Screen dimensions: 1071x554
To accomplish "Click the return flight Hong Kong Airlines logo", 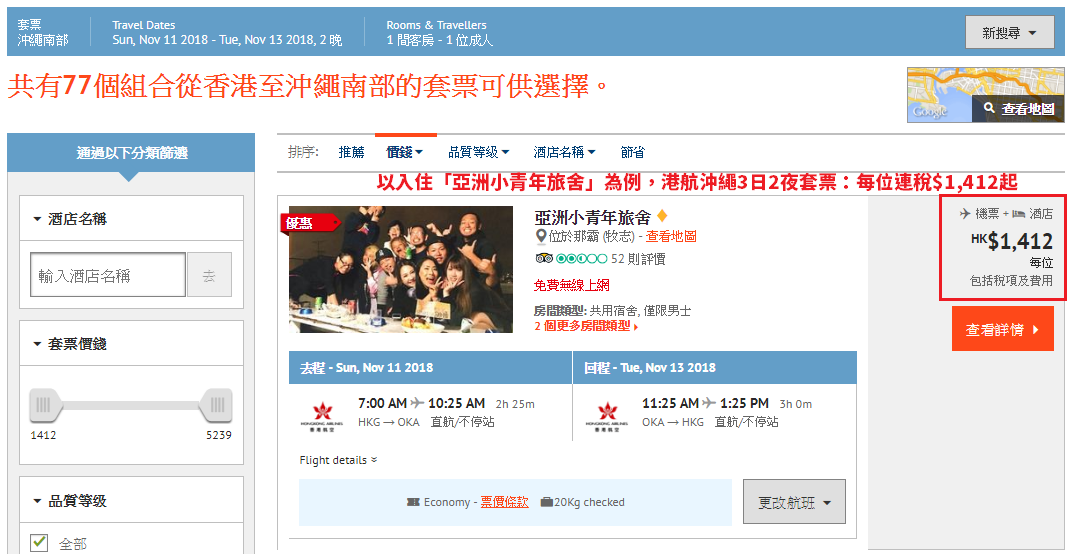I will [x=605, y=415].
